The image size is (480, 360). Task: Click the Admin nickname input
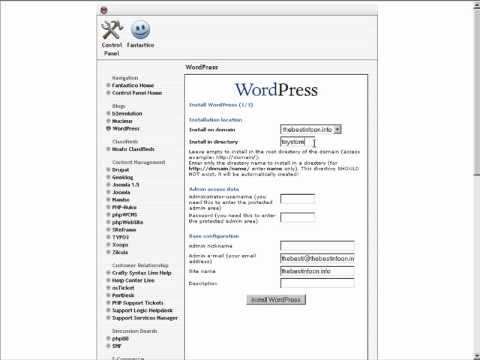tap(317, 246)
